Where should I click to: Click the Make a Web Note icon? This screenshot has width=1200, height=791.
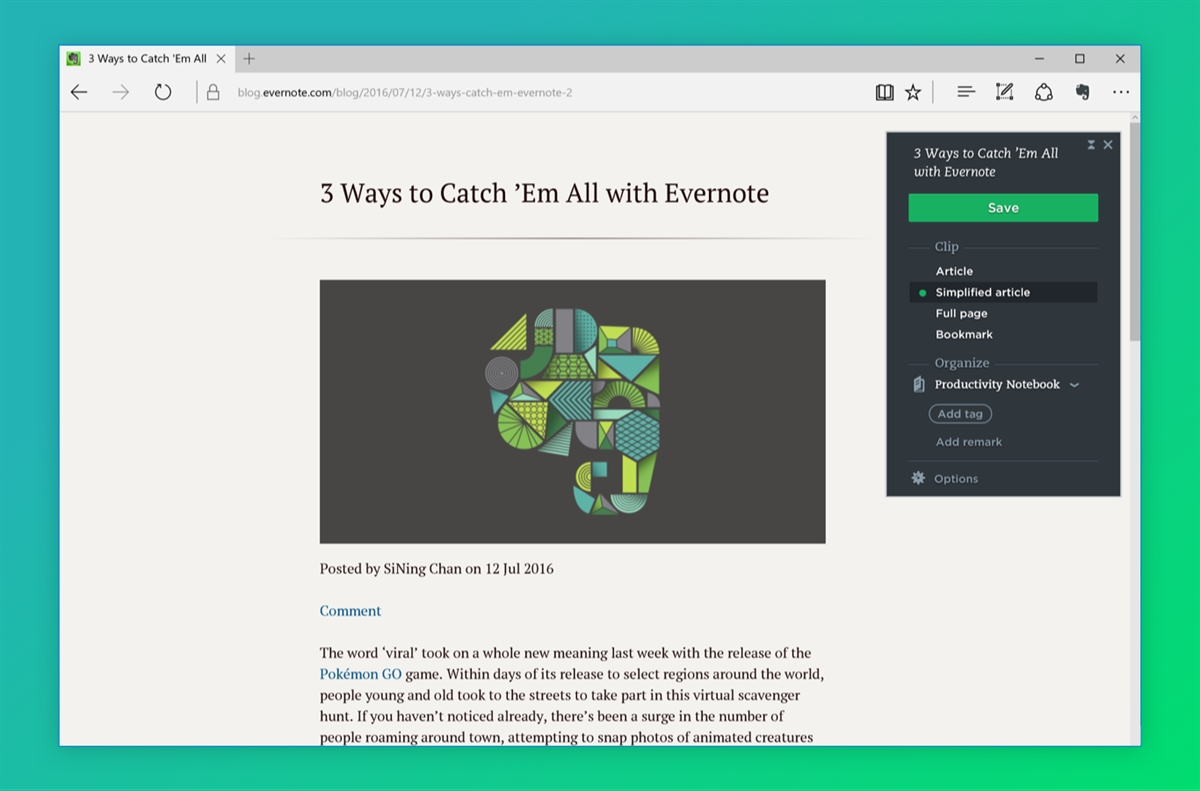coord(1004,91)
